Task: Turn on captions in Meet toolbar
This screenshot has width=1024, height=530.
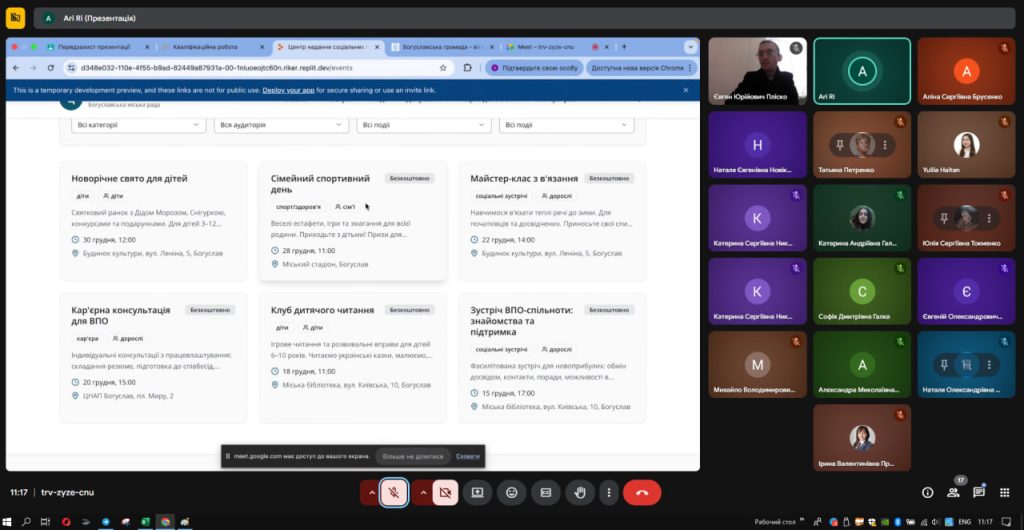Action: coord(546,492)
